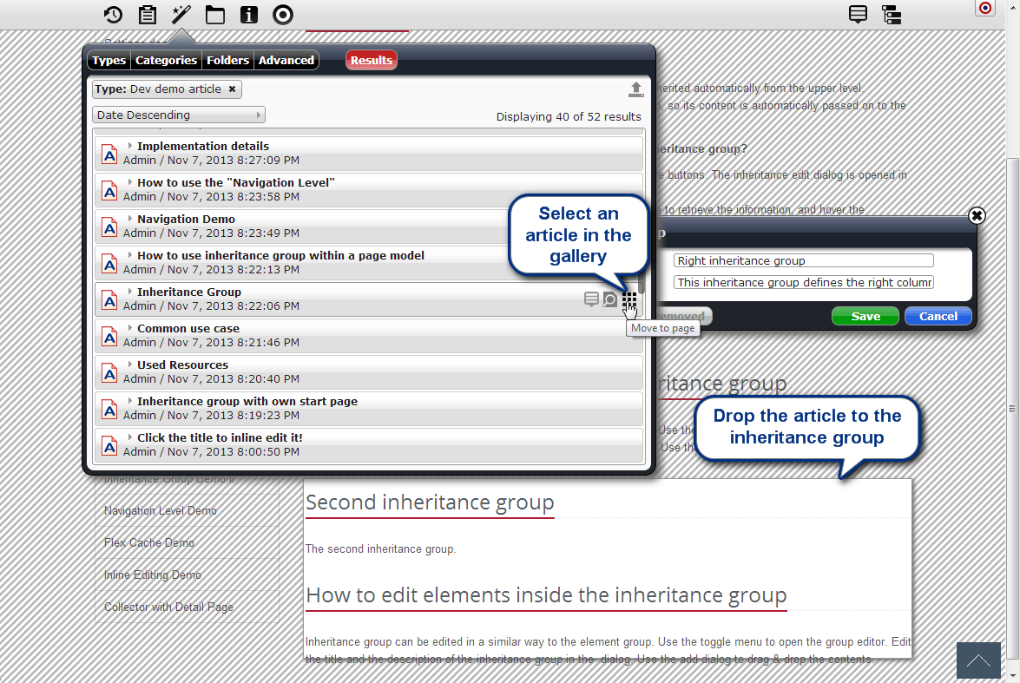The height and width of the screenshot is (683, 1020).
Task: Open the clipboard icon in top toolbar
Action: pyautogui.click(x=148, y=14)
